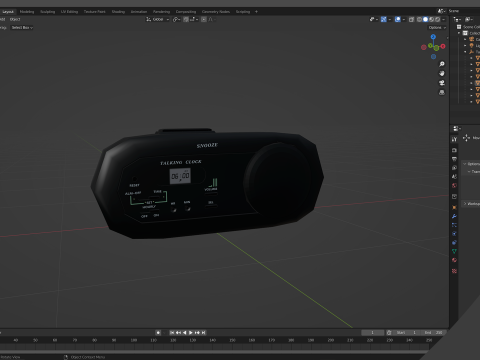480x360 pixels.
Task: Select rendered viewport shading
Action: 437,19
